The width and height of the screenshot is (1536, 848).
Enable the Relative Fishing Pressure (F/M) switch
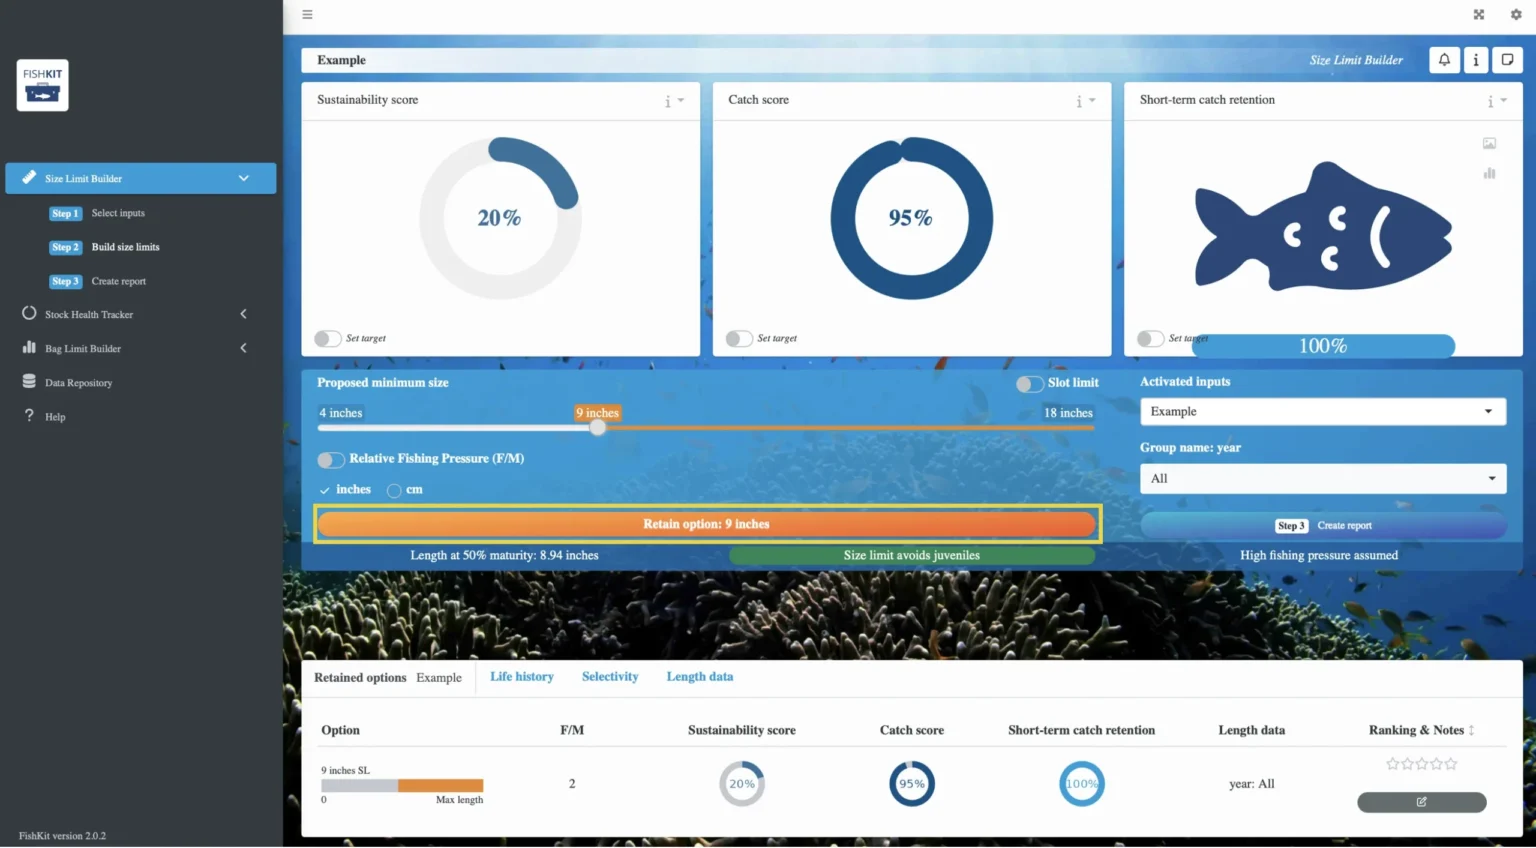coord(331,460)
